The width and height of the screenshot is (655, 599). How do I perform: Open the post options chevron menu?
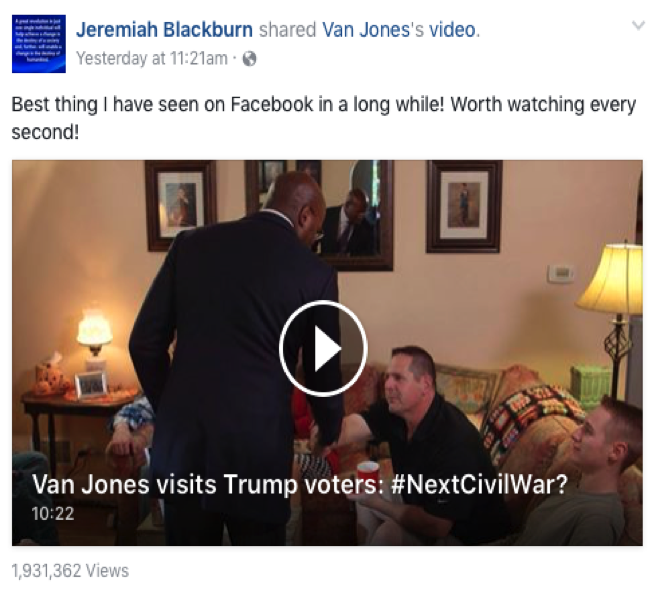638,26
